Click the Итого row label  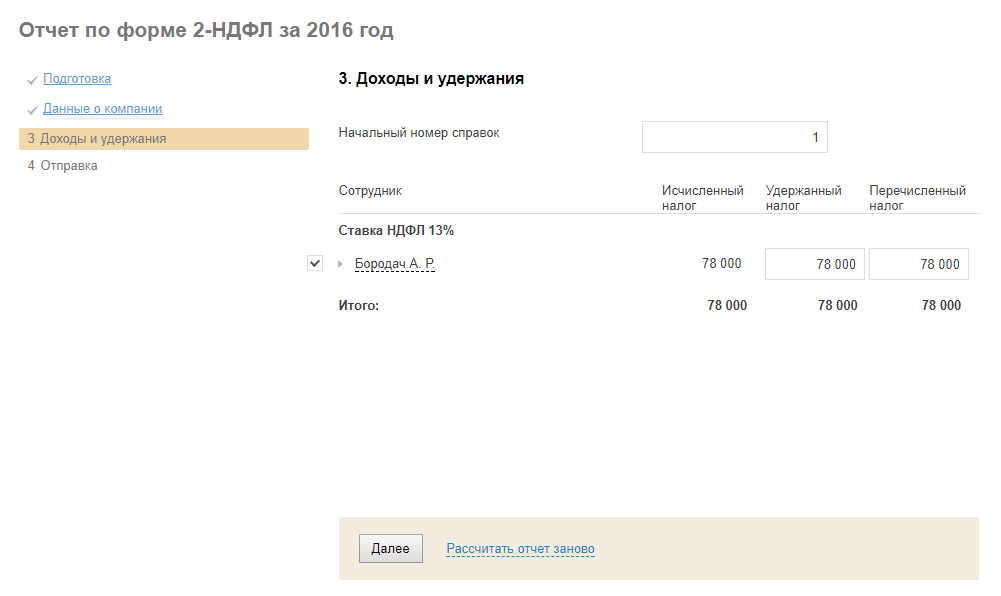tap(359, 306)
